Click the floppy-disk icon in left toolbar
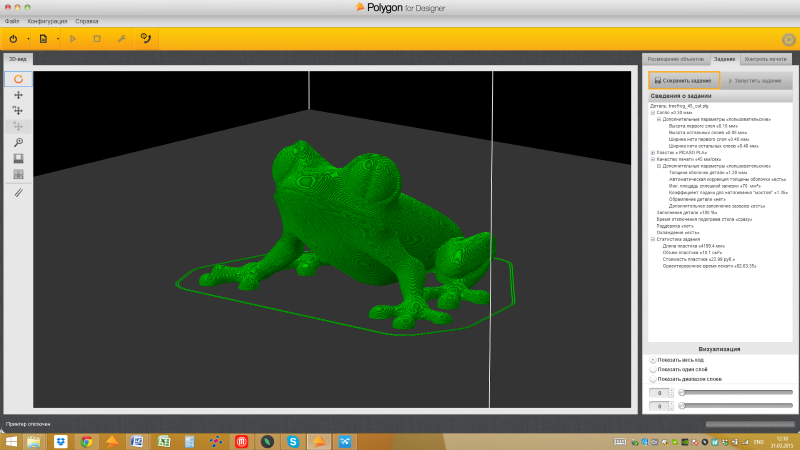Image resolution: width=800 pixels, height=450 pixels. coord(18,159)
